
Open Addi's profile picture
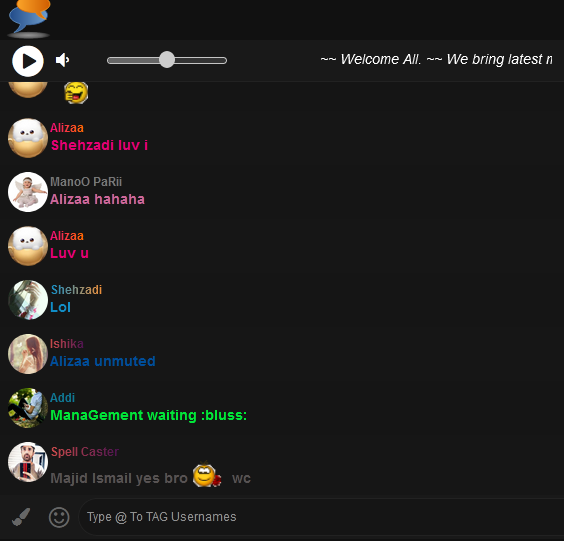pos(28,408)
